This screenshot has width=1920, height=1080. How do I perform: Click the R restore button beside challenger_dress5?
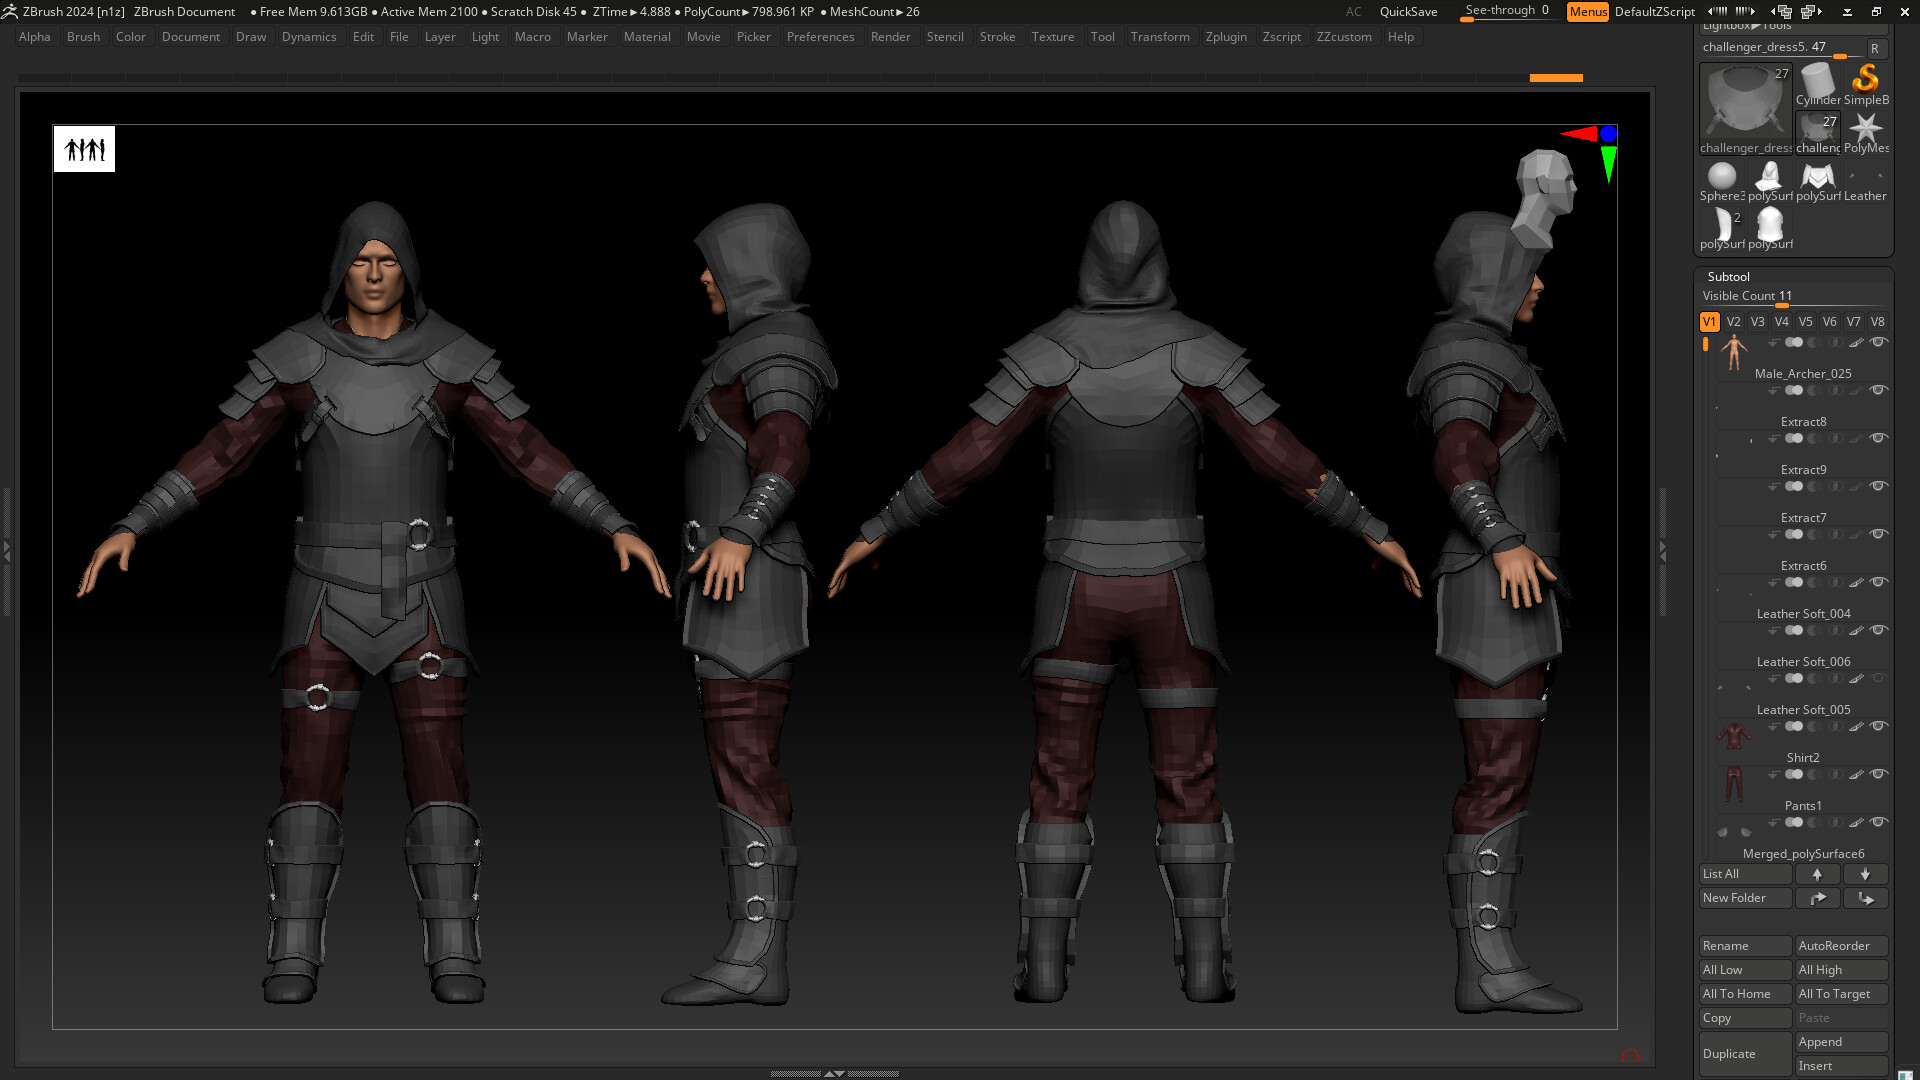coord(1875,48)
